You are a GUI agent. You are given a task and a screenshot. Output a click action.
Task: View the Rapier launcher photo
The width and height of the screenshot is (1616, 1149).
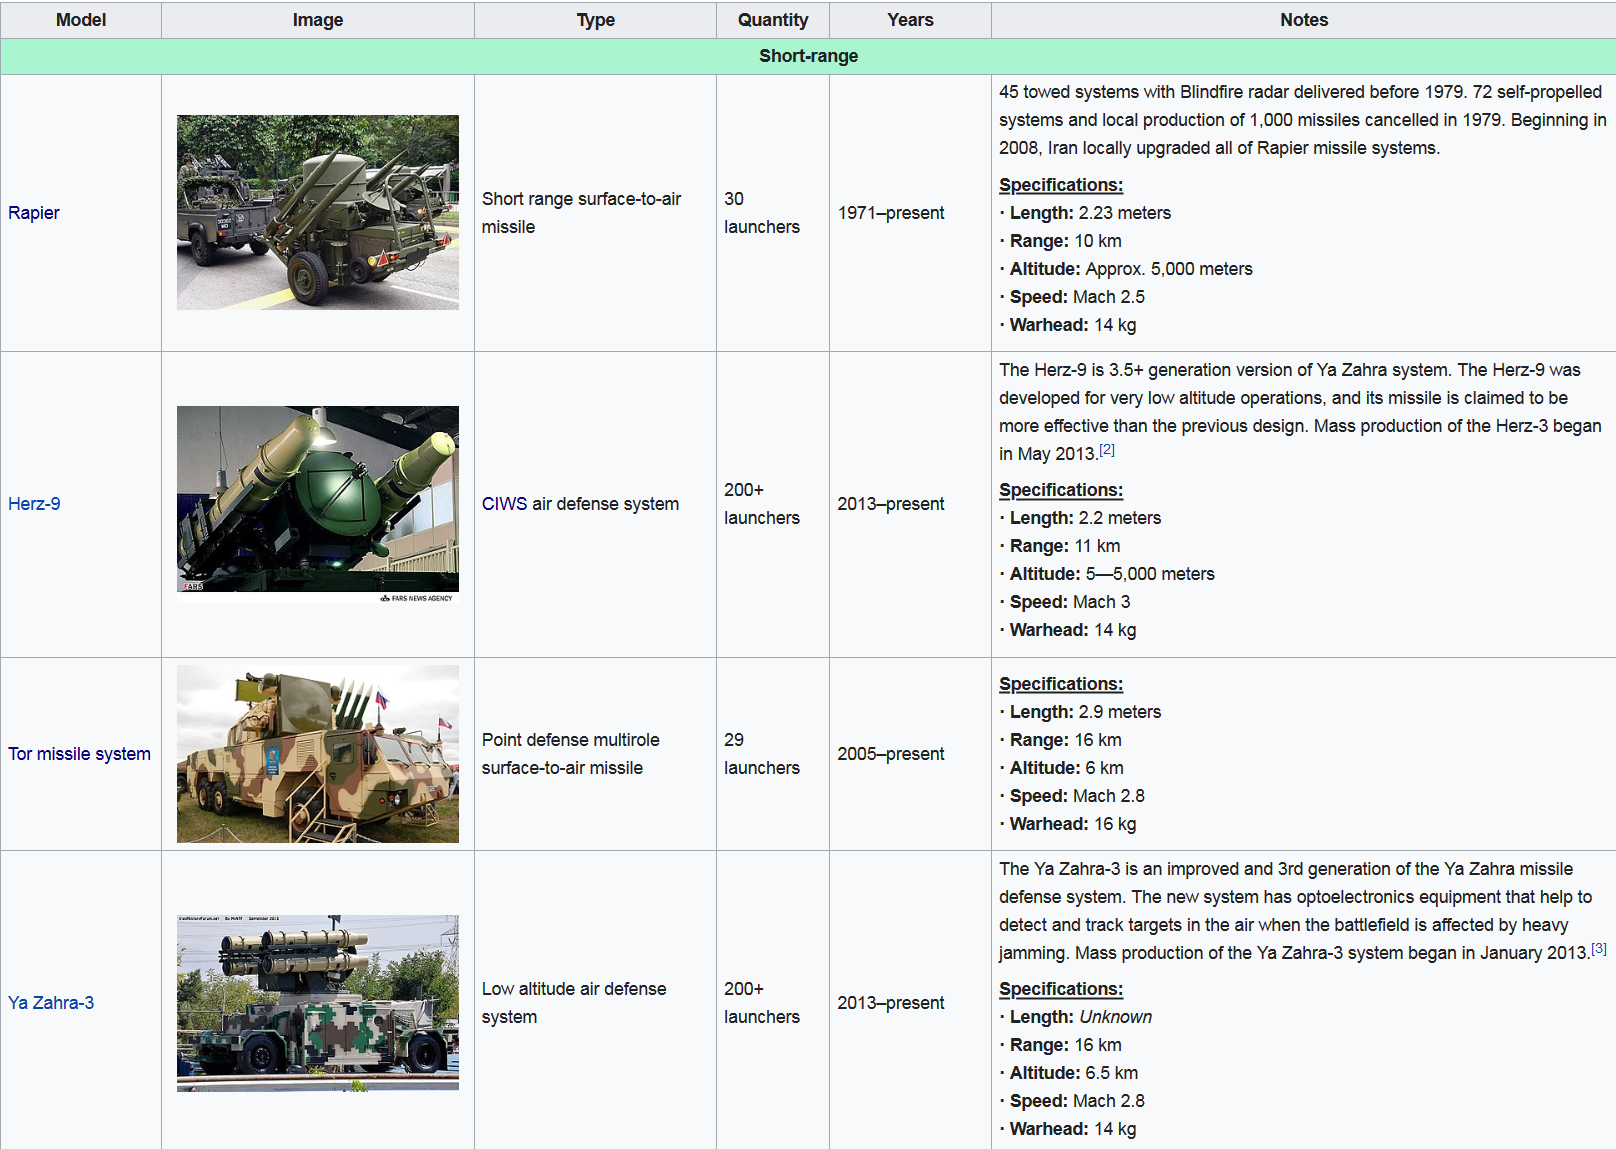[x=318, y=212]
